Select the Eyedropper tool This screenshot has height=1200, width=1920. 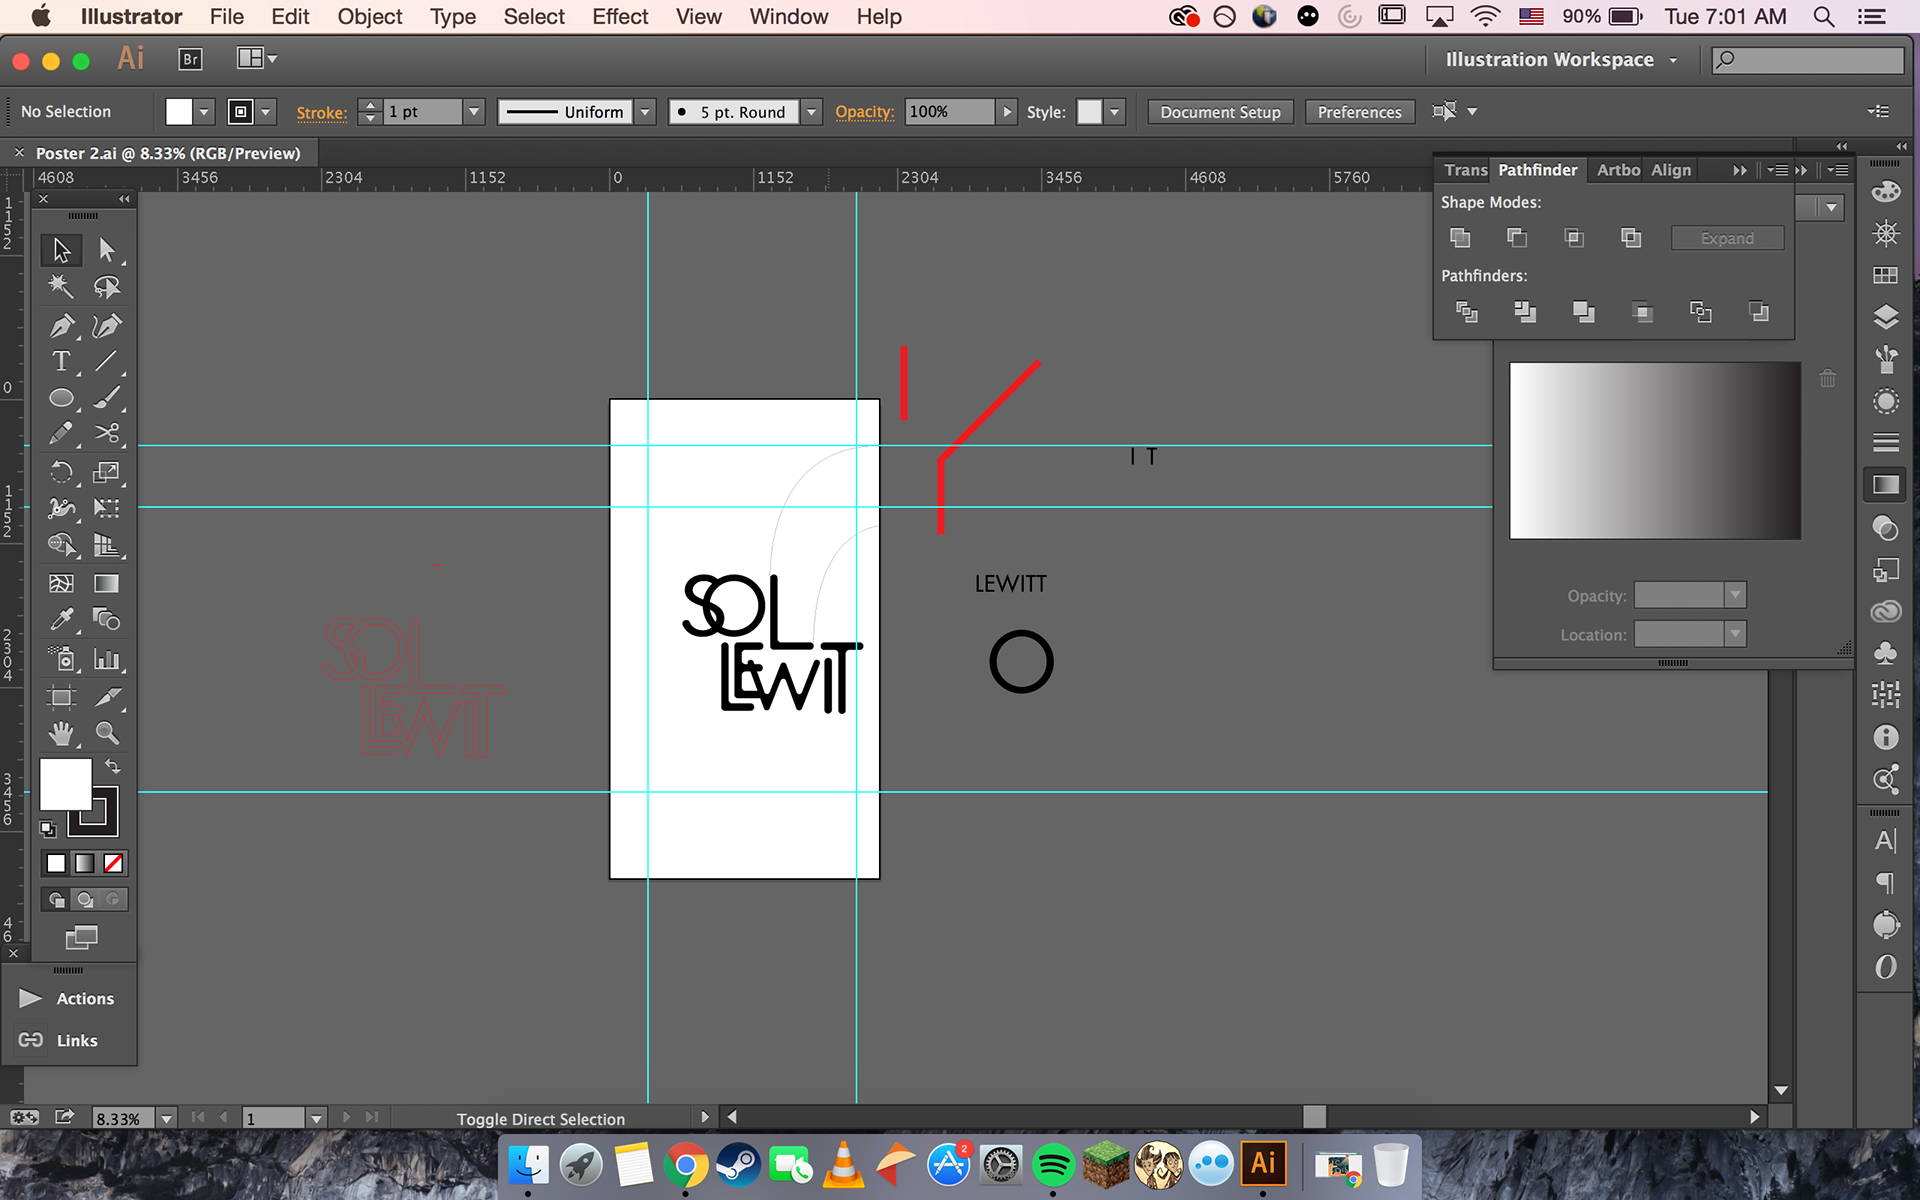point(61,620)
